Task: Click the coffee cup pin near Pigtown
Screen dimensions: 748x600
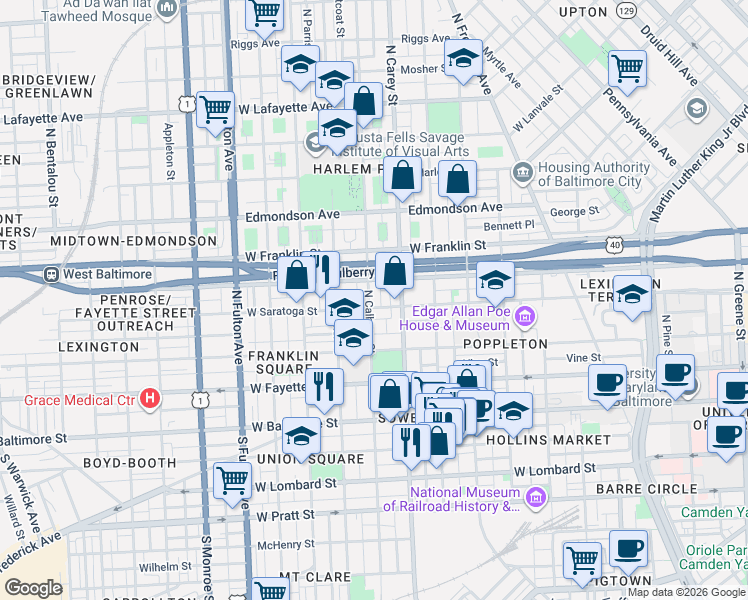Action: pyautogui.click(x=628, y=552)
